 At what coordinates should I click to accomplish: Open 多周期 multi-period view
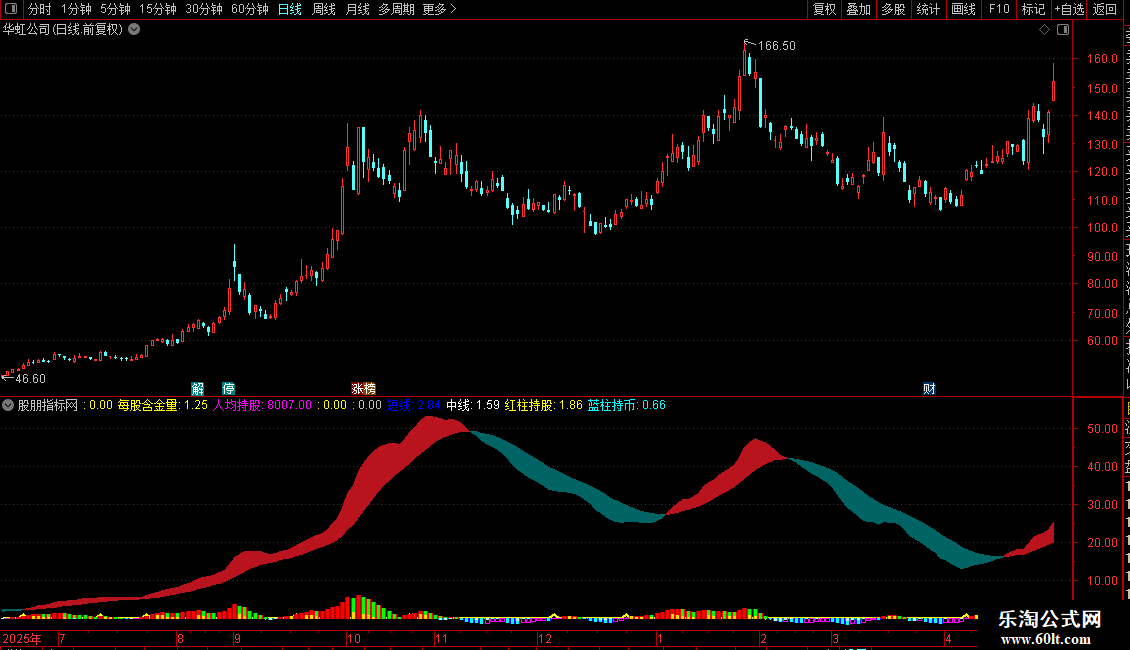(x=396, y=9)
